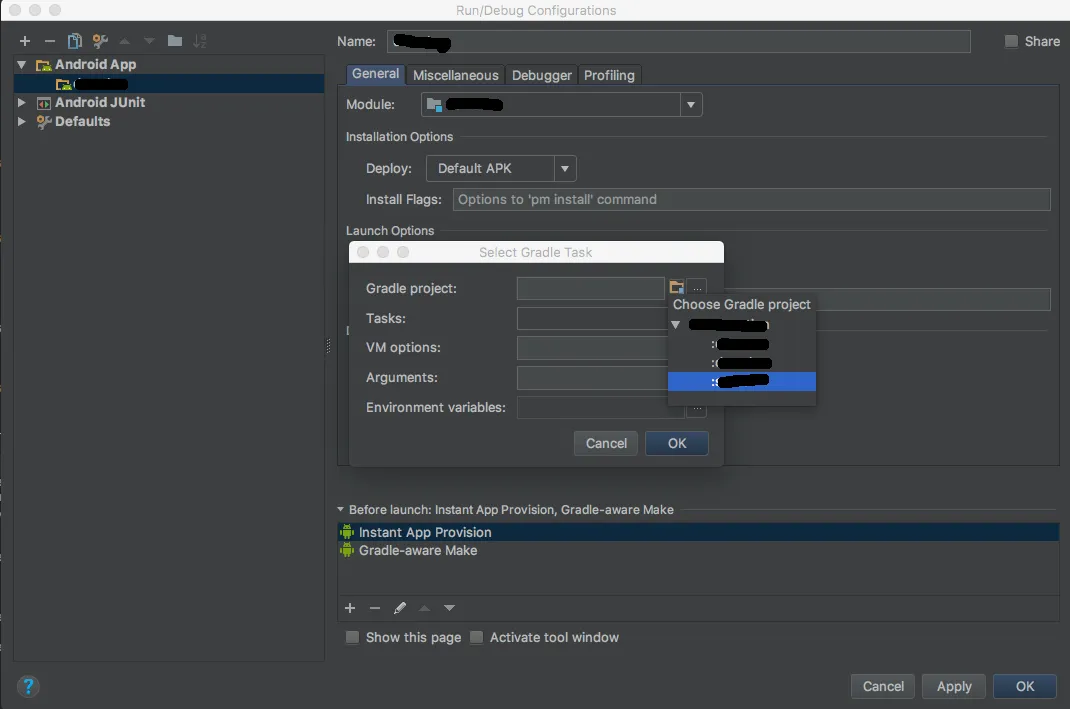Image resolution: width=1070 pixels, height=709 pixels.
Task: Switch to the Profiling tab
Action: pyautogui.click(x=609, y=75)
